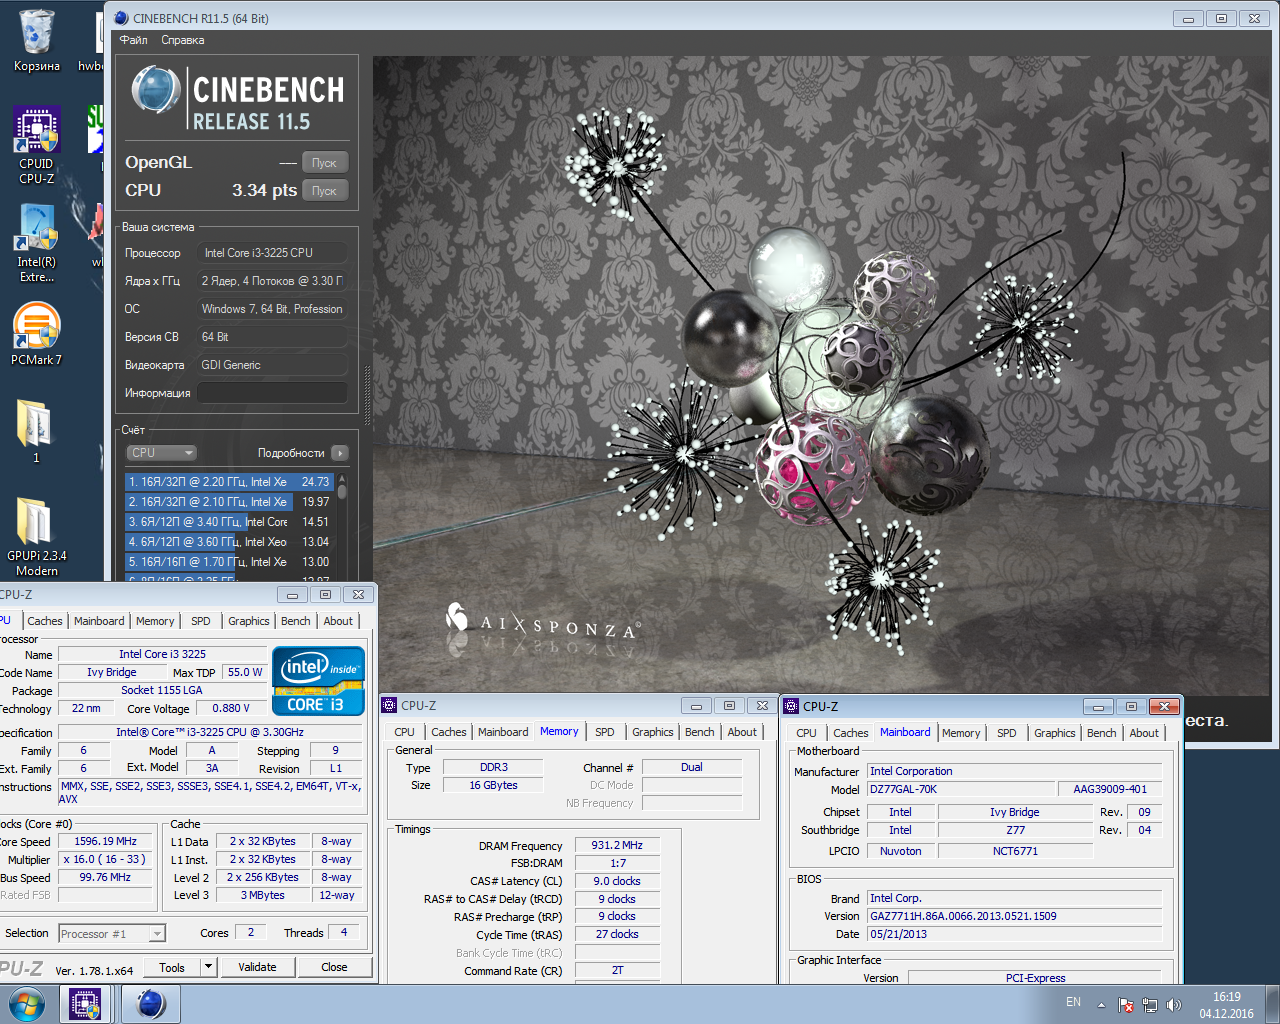The width and height of the screenshot is (1280, 1024).
Task: Switch to Caches tab in left CPU-Z window
Action: (45, 621)
